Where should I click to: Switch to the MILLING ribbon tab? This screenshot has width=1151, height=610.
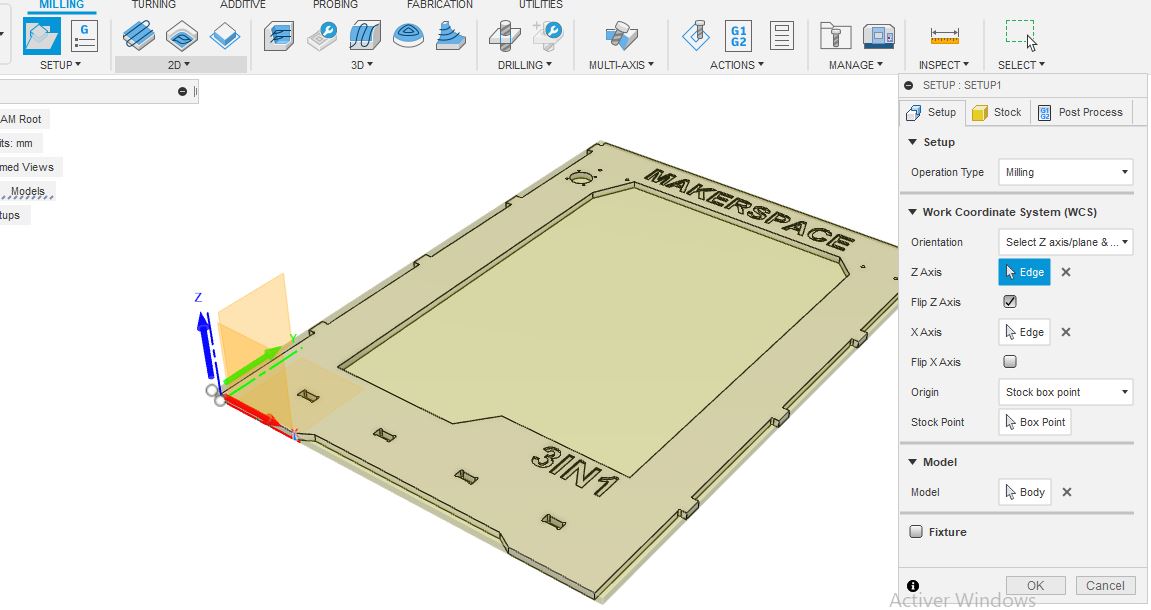coord(62,5)
